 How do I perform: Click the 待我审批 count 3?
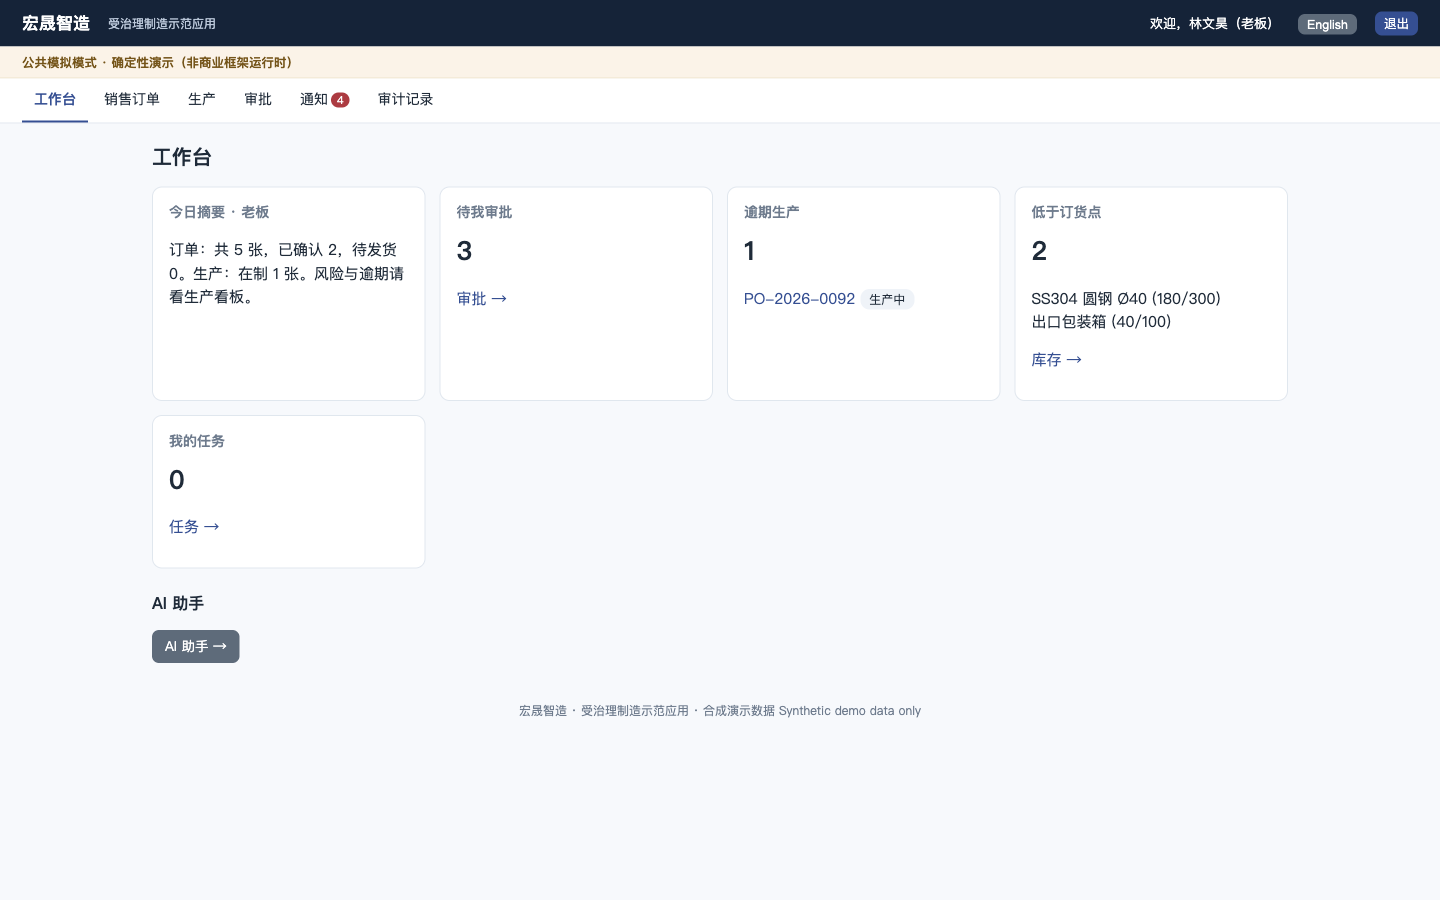[464, 251]
